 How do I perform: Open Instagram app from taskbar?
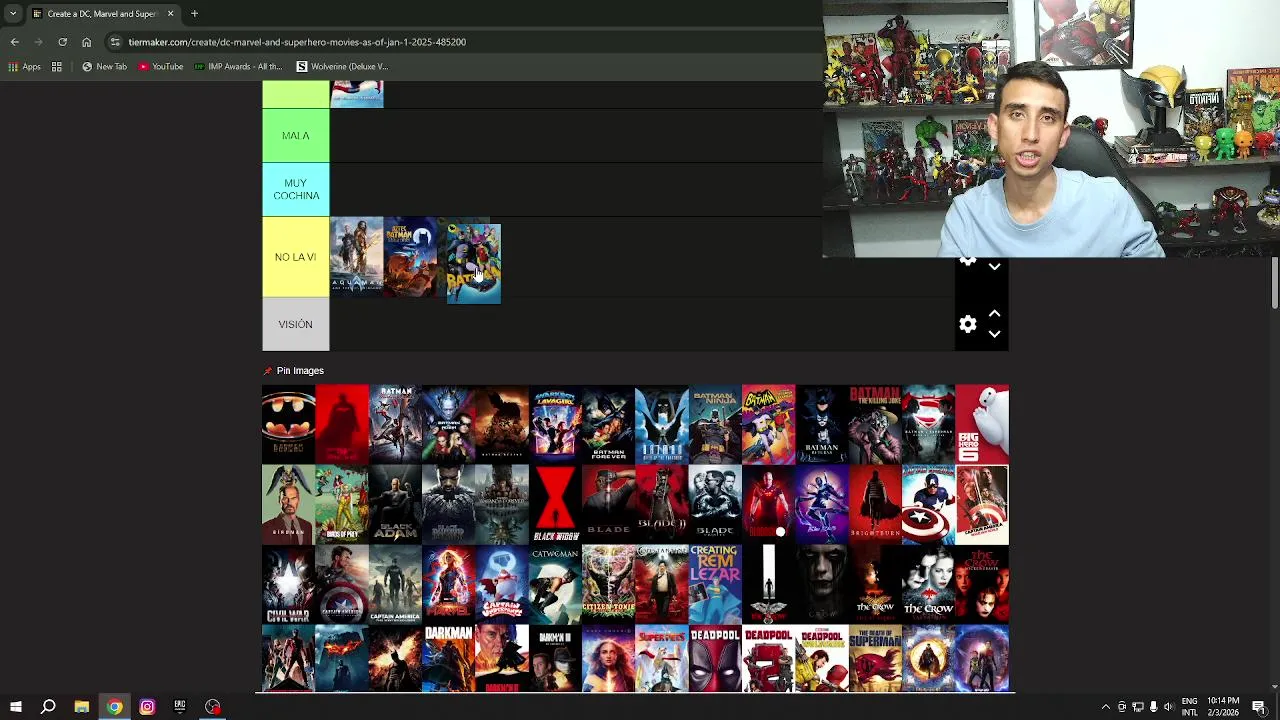147,707
